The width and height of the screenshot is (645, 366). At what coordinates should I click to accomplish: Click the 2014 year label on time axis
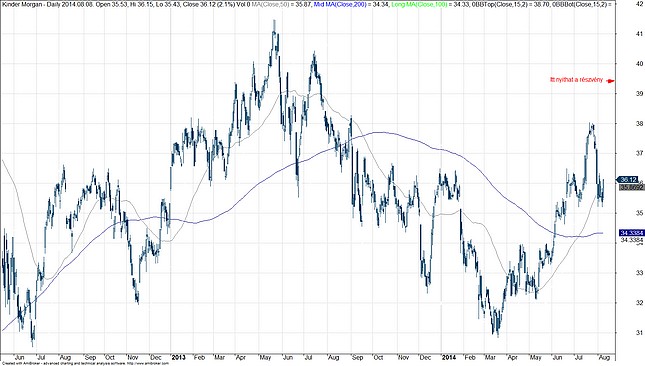(448, 357)
